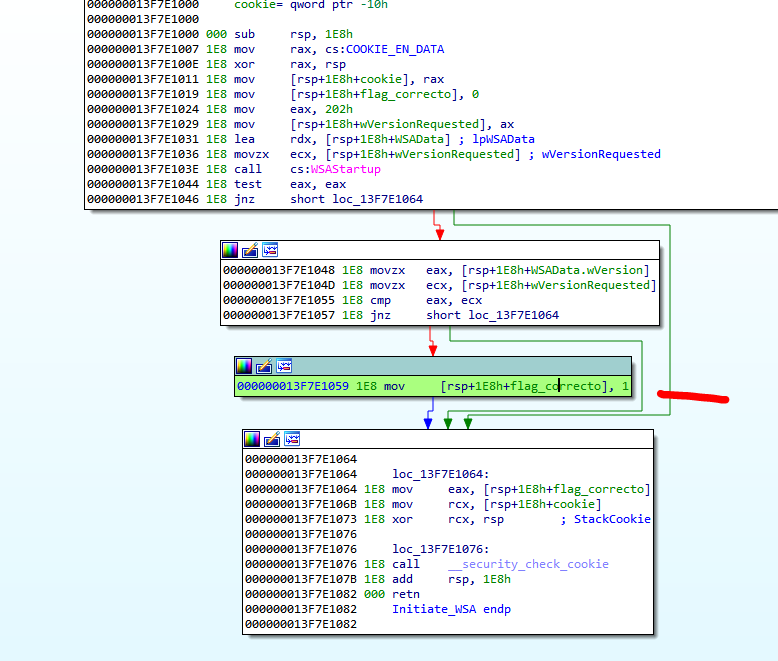Click graph icon on loc_13F7E1064 block
This screenshot has height=661, width=778.
pos(291,439)
